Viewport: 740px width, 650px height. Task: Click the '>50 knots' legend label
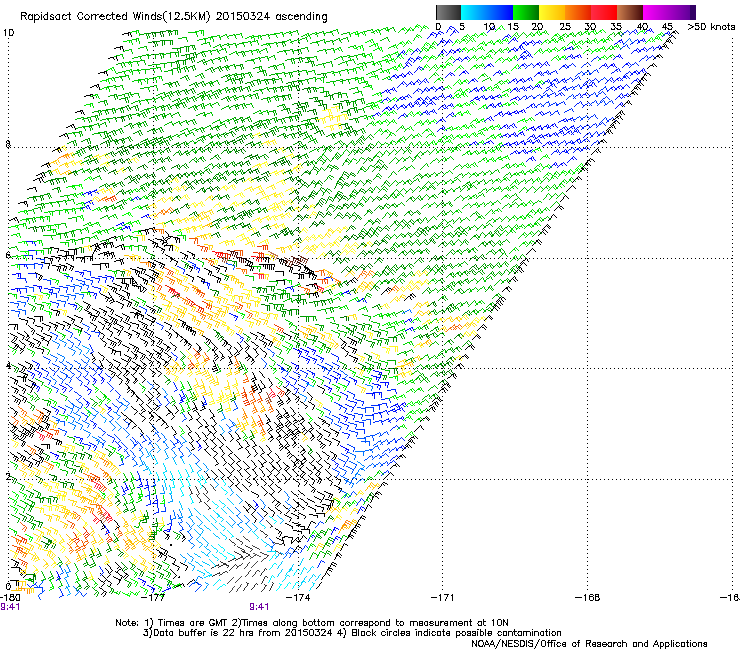[711, 27]
